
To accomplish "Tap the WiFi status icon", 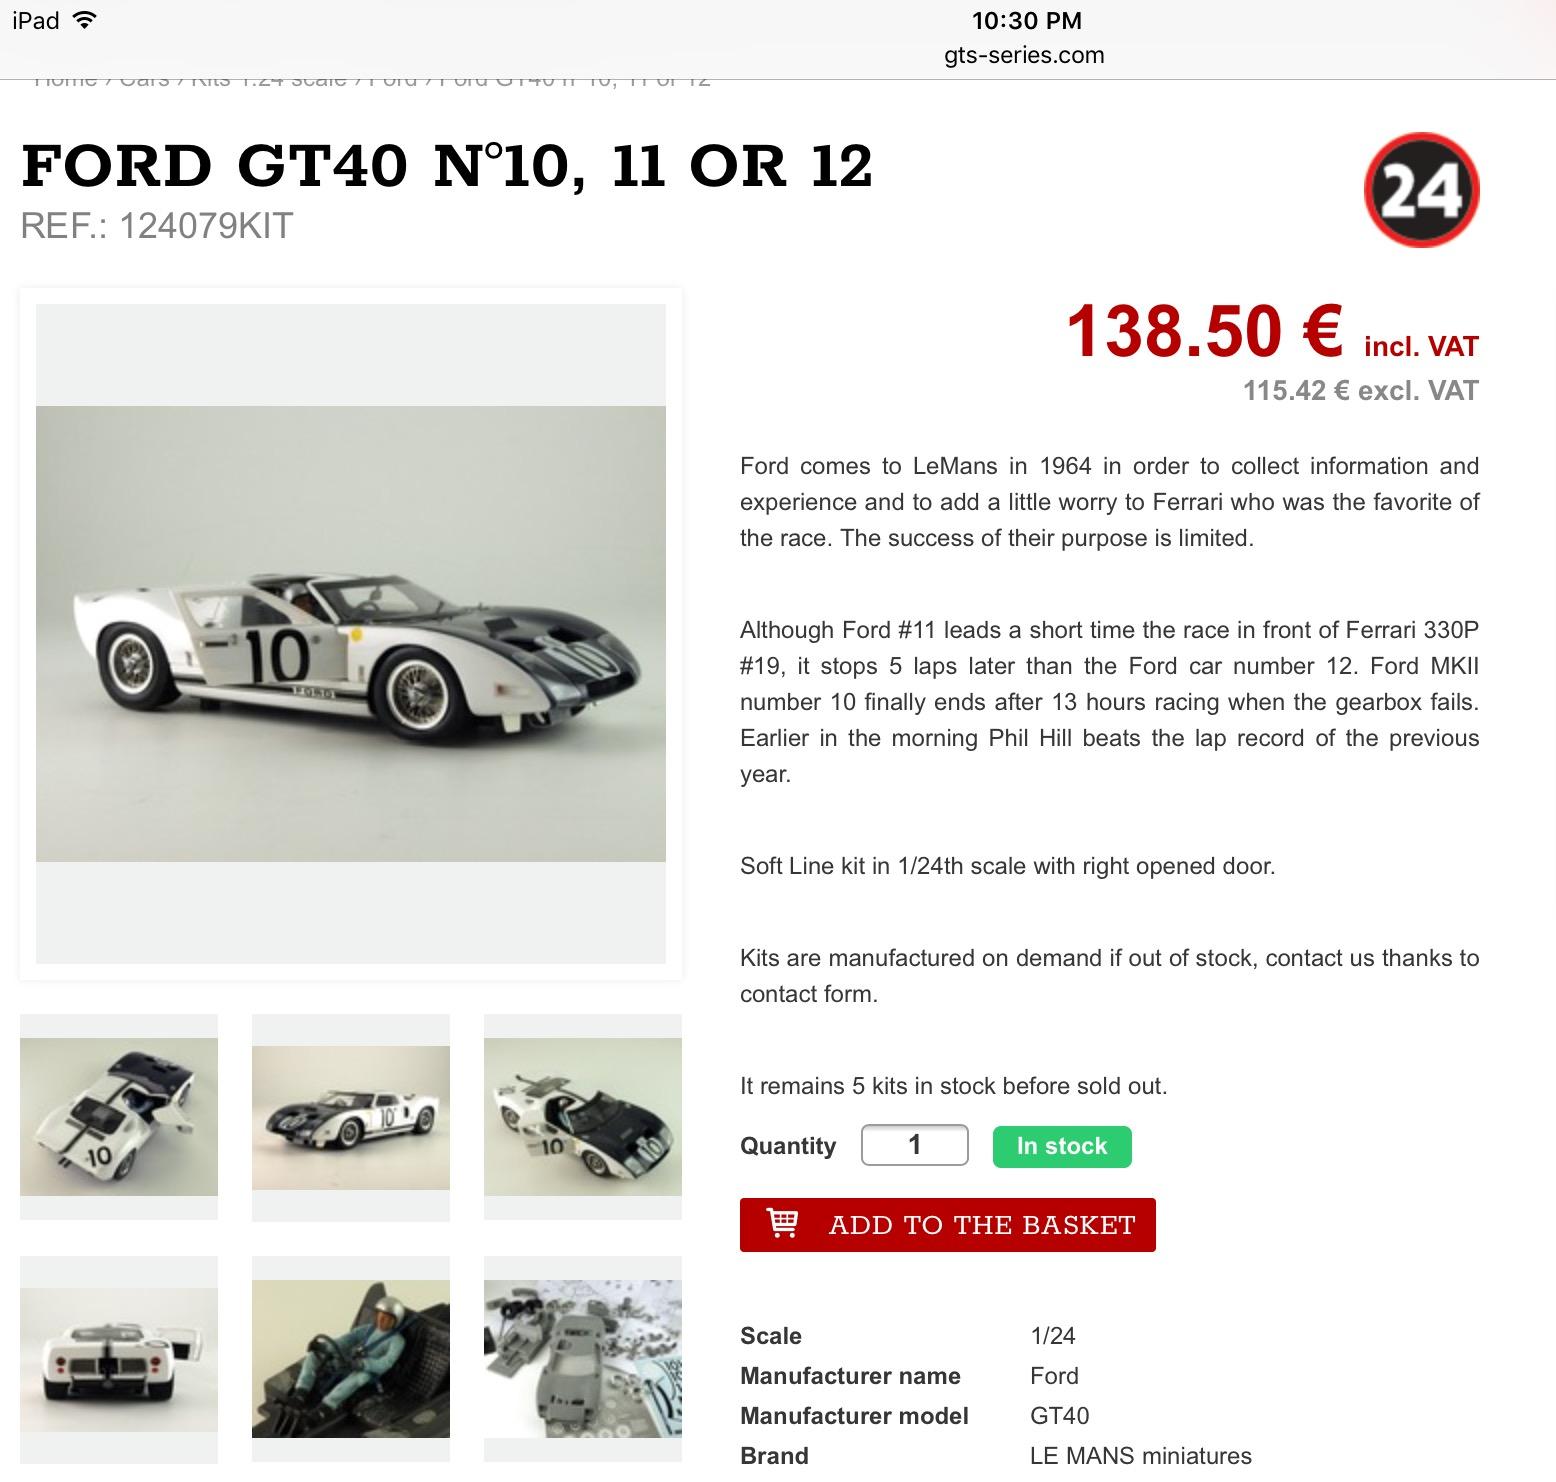I will point(85,20).
